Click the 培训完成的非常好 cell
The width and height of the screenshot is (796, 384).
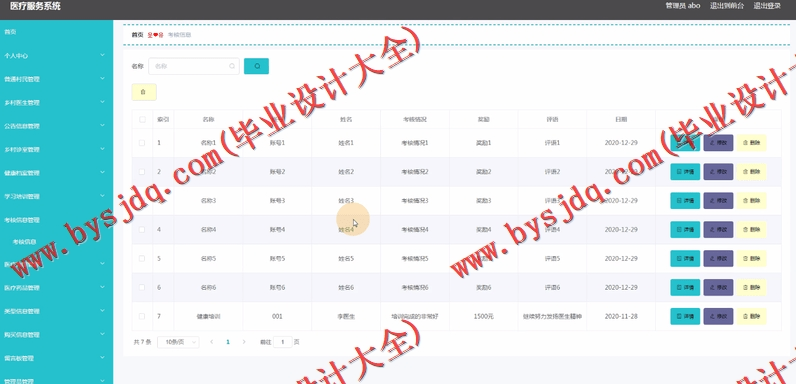pyautogui.click(x=415, y=316)
